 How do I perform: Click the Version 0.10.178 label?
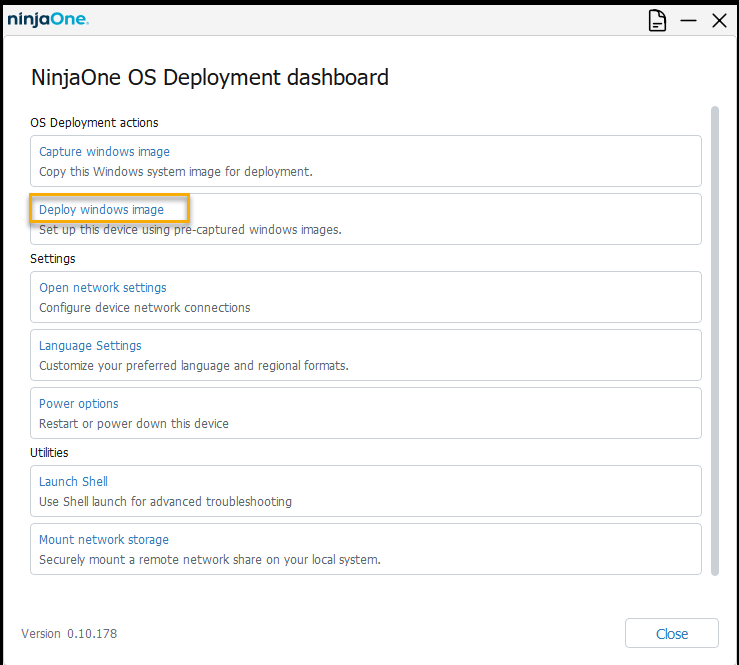(69, 634)
